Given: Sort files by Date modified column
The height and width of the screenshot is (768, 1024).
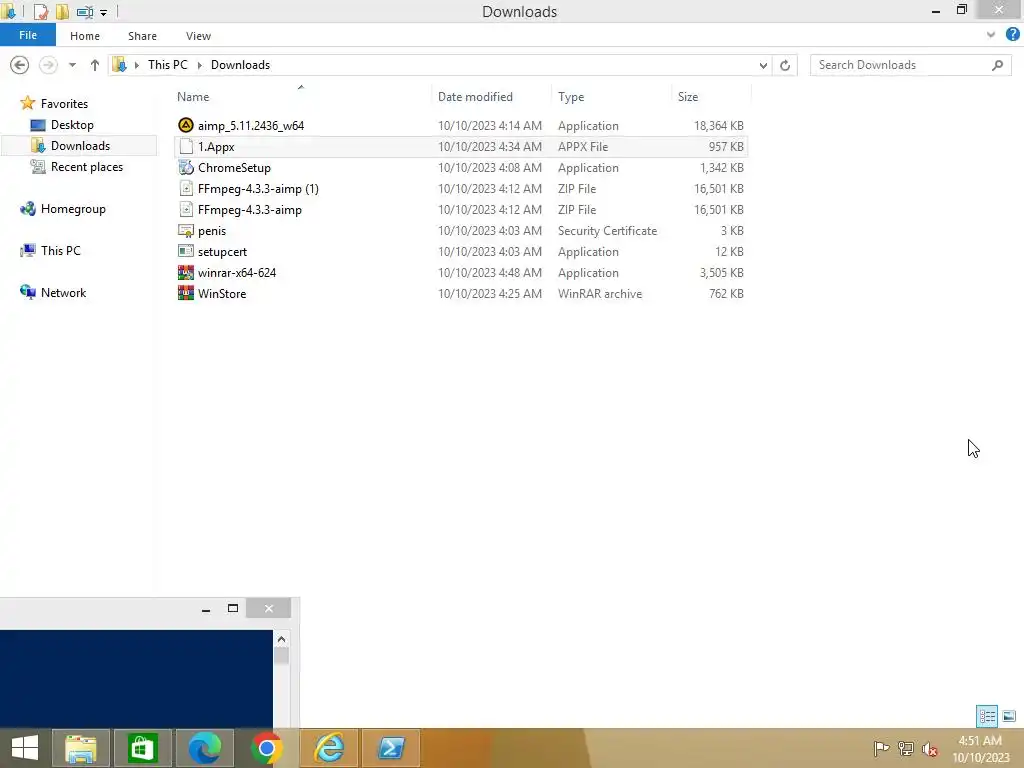Looking at the screenshot, I should (475, 97).
